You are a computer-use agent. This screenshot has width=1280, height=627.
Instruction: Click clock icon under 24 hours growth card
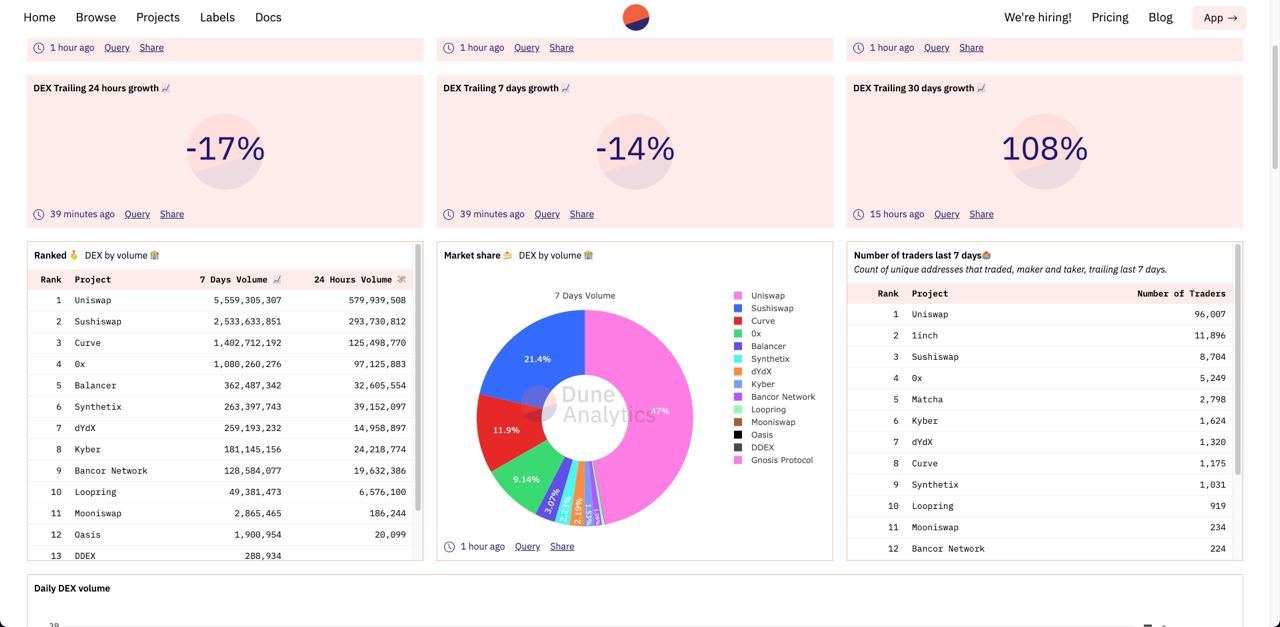[39, 214]
